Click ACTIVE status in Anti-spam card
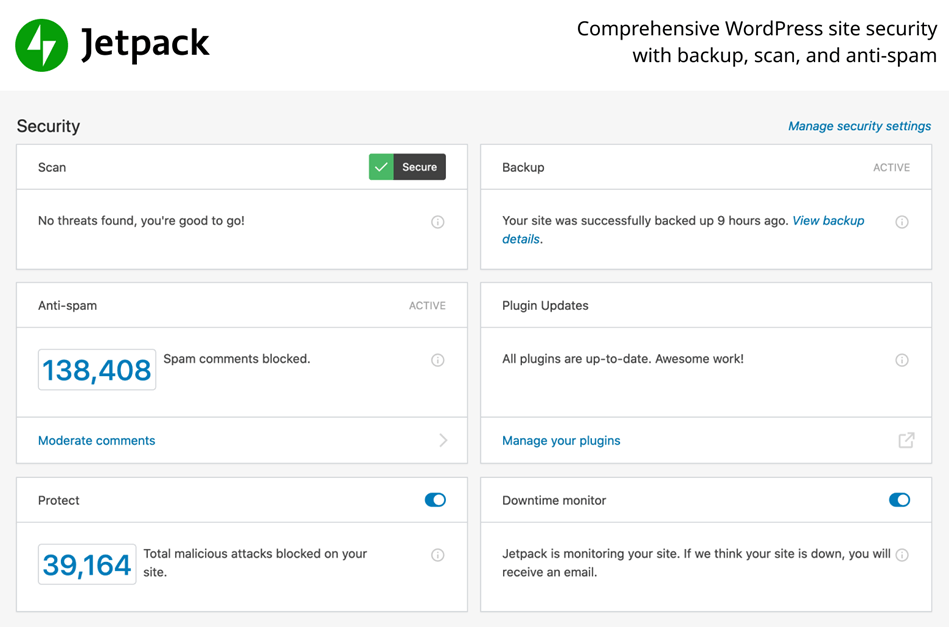 pyautogui.click(x=427, y=306)
